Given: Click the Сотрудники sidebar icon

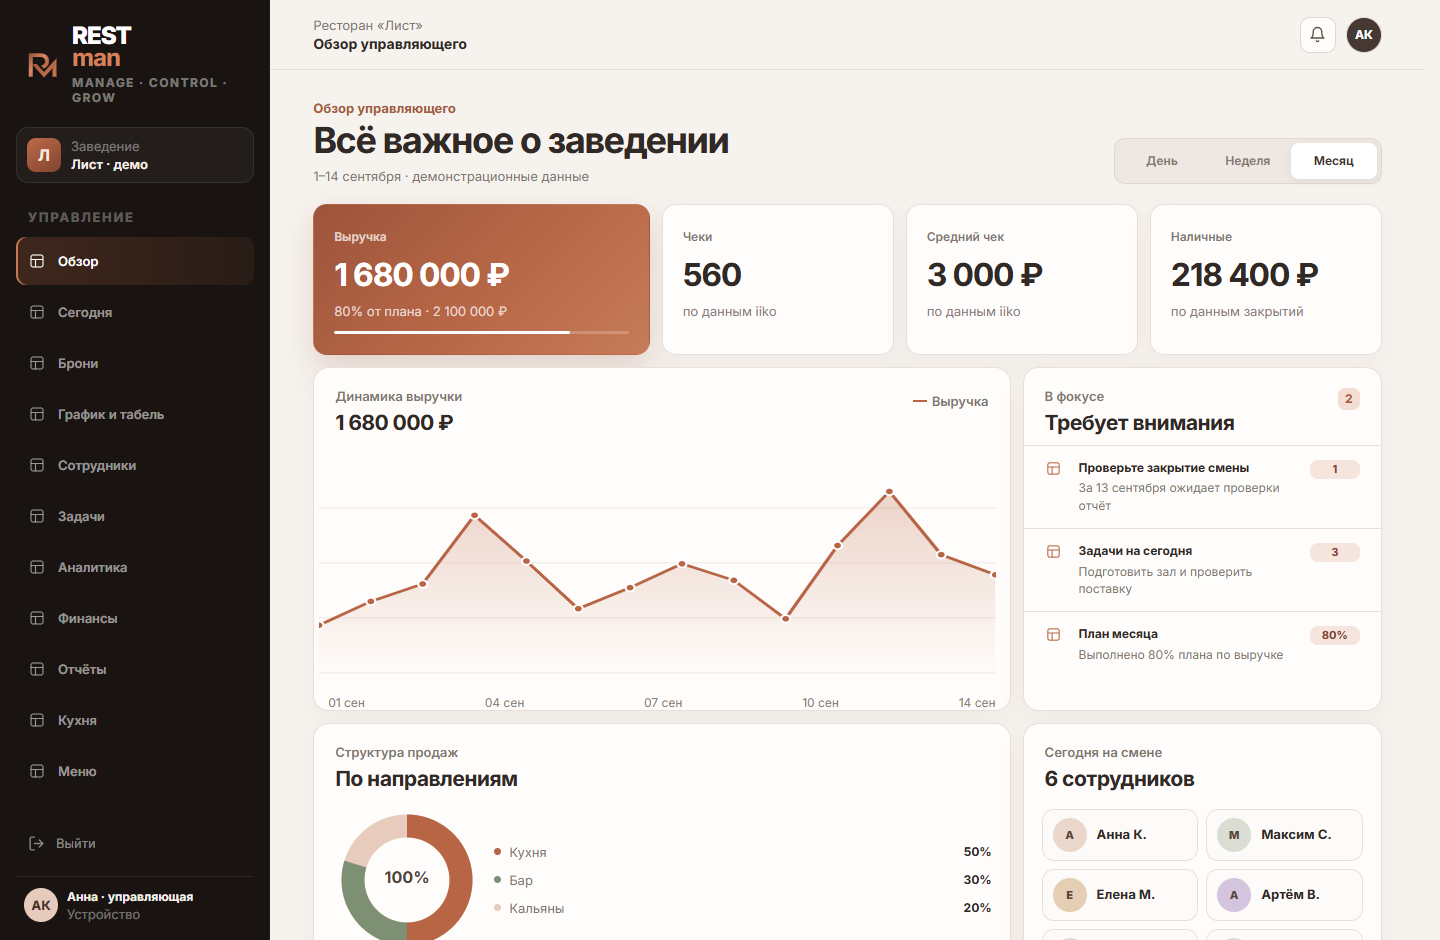Looking at the screenshot, I should [x=37, y=465].
